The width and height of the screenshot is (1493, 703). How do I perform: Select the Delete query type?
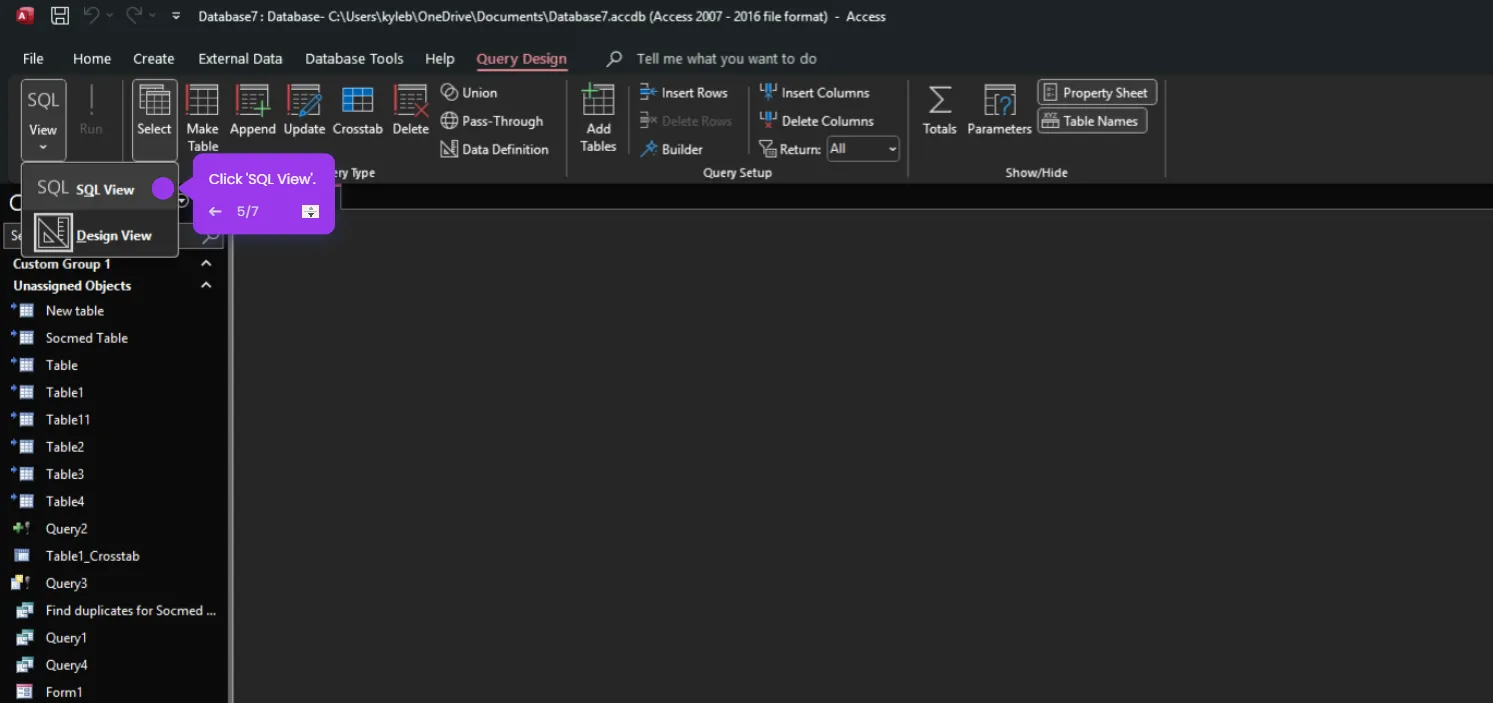click(x=410, y=110)
